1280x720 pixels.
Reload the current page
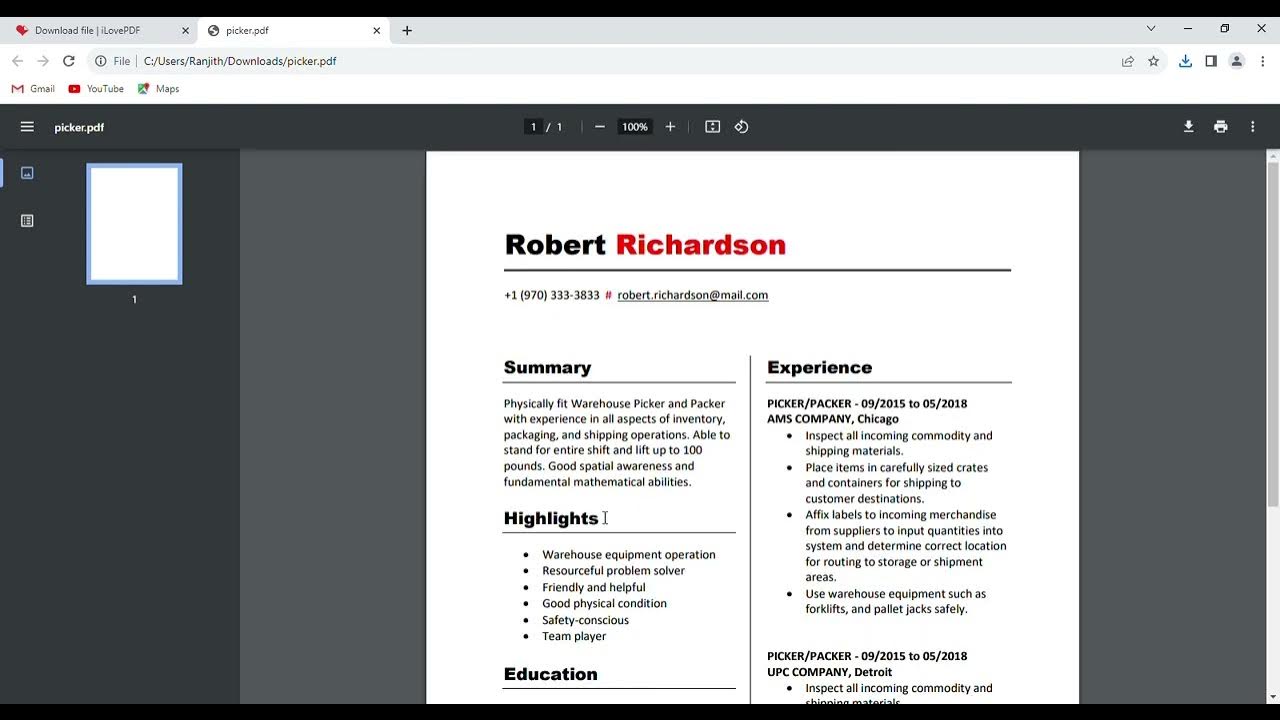coord(69,61)
